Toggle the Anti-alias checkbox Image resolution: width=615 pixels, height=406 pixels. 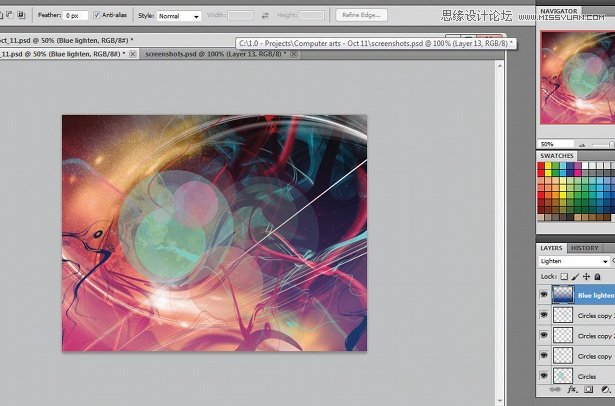click(97, 16)
